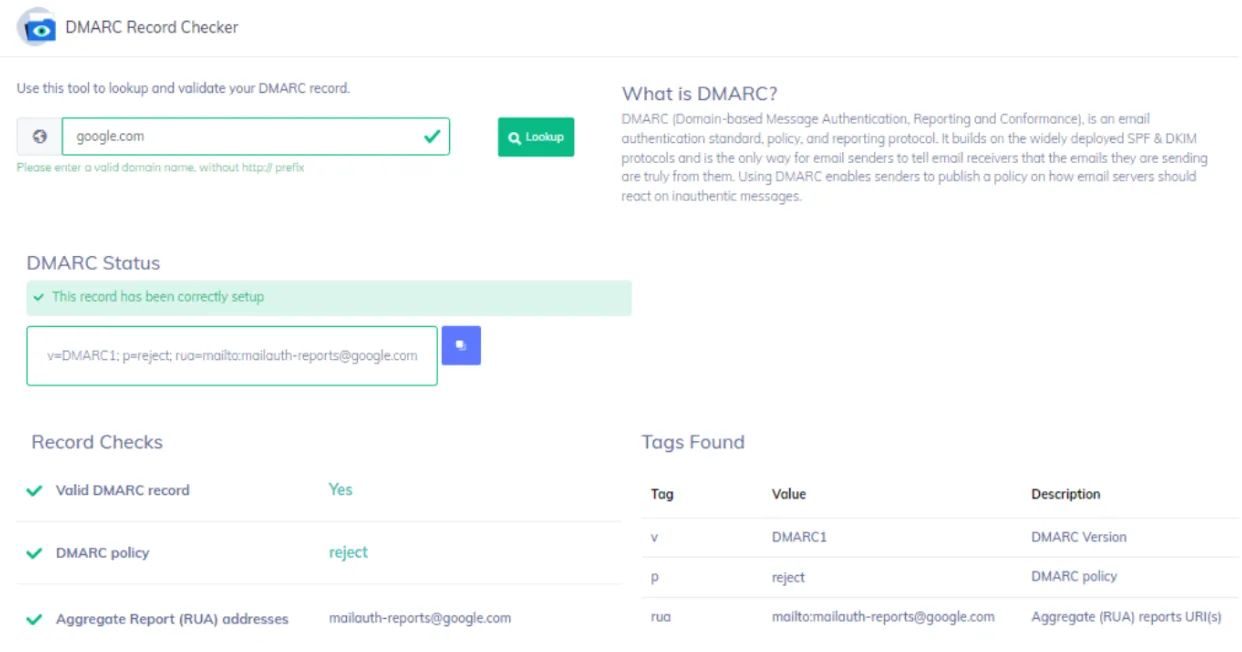Click the DMARC Record Checker title
Viewport: 1242px width, 652px height.
(x=152, y=27)
